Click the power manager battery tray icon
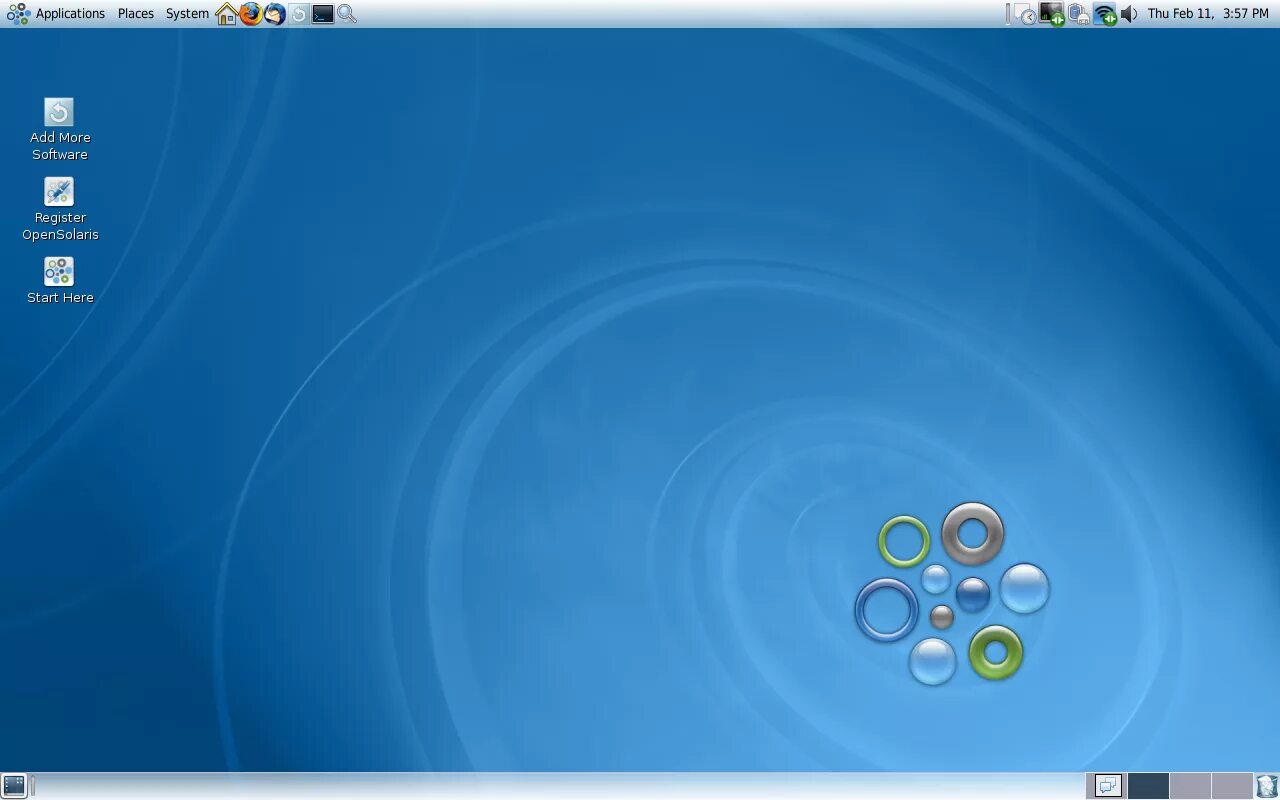This screenshot has width=1280, height=800. [x=1078, y=14]
